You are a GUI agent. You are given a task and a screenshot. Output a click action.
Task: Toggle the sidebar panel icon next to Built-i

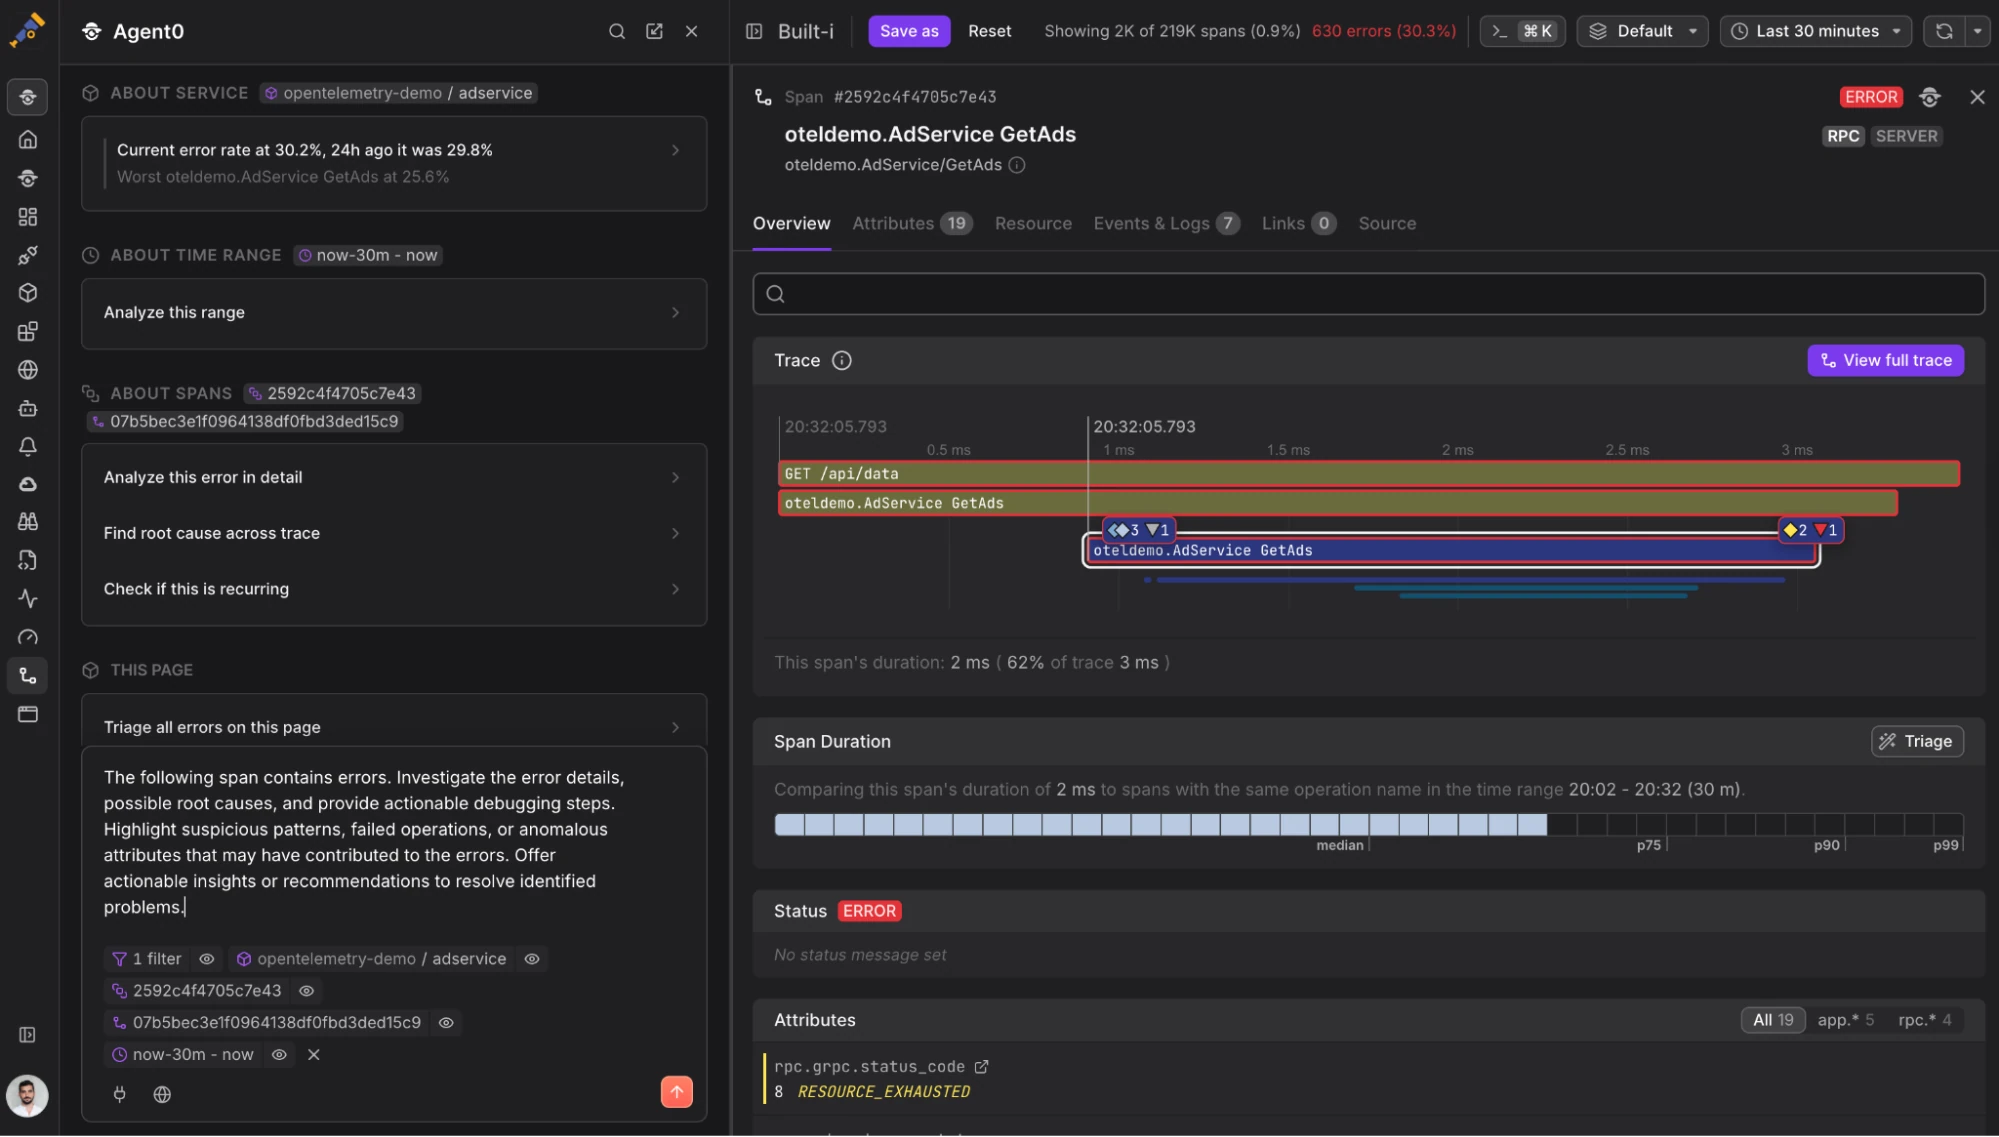tap(754, 31)
